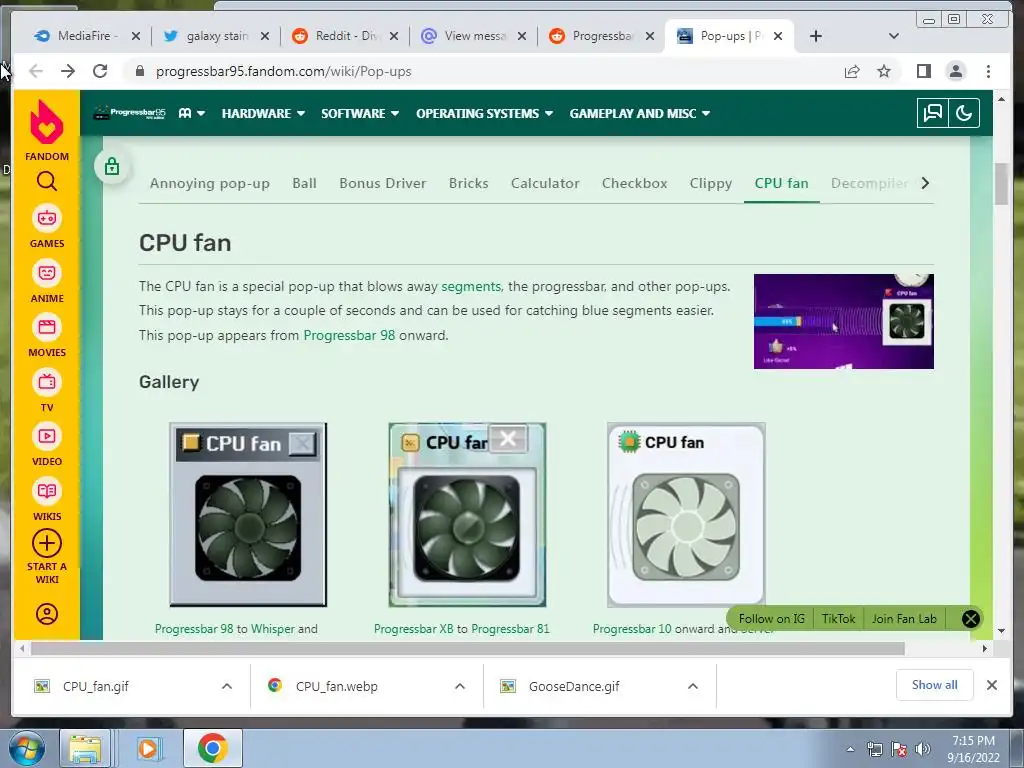Viewport: 1024px width, 768px height.
Task: Switch to the Bricks tab
Action: [x=468, y=184]
